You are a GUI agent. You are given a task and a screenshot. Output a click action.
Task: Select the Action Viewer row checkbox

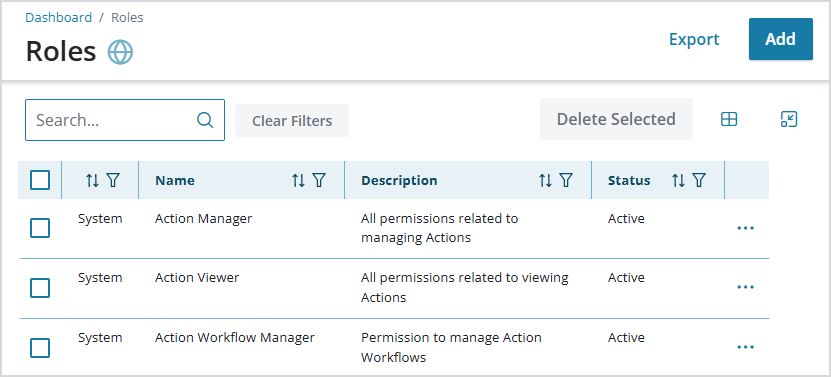pyautogui.click(x=40, y=288)
